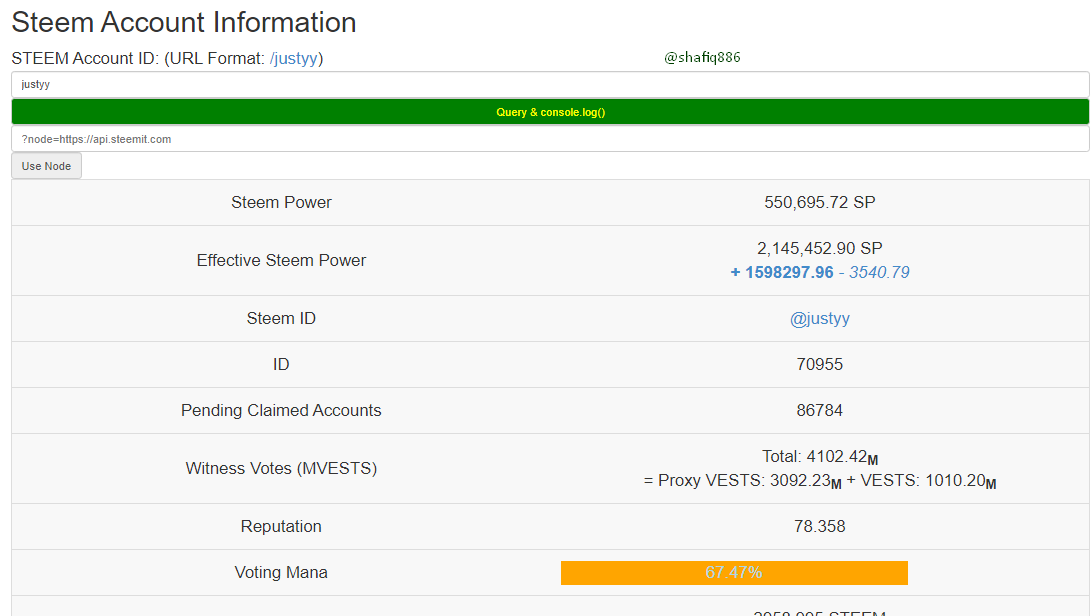Select the 550,695.72 SP value
Image resolution: width=1092 pixels, height=616 pixels.
[x=820, y=203]
